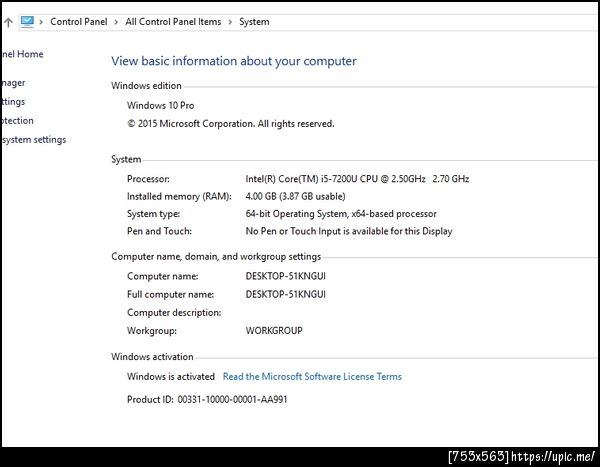600x467 pixels.
Task: Select Full computer name value DESKTOP-51KNGUI
Action: coord(285,294)
